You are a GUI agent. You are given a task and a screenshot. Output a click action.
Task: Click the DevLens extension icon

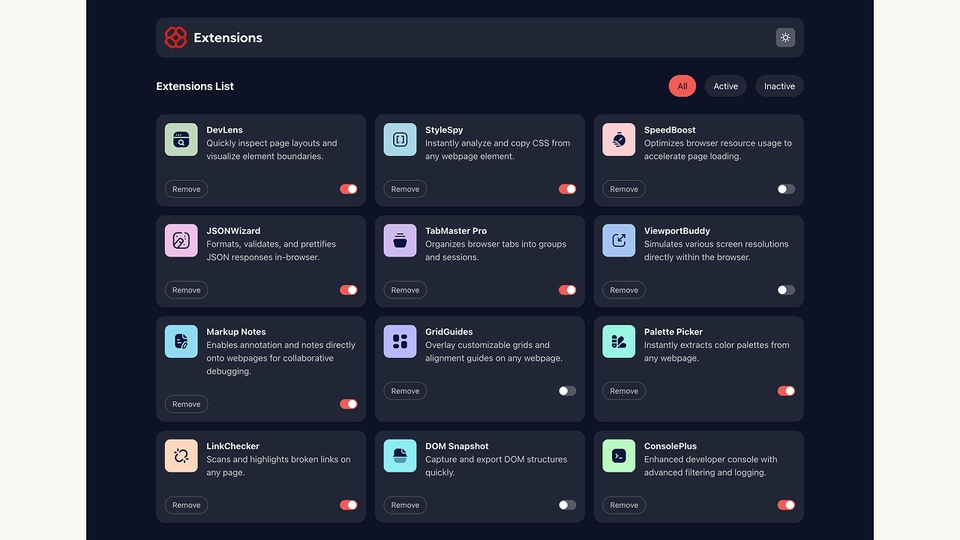click(x=181, y=140)
